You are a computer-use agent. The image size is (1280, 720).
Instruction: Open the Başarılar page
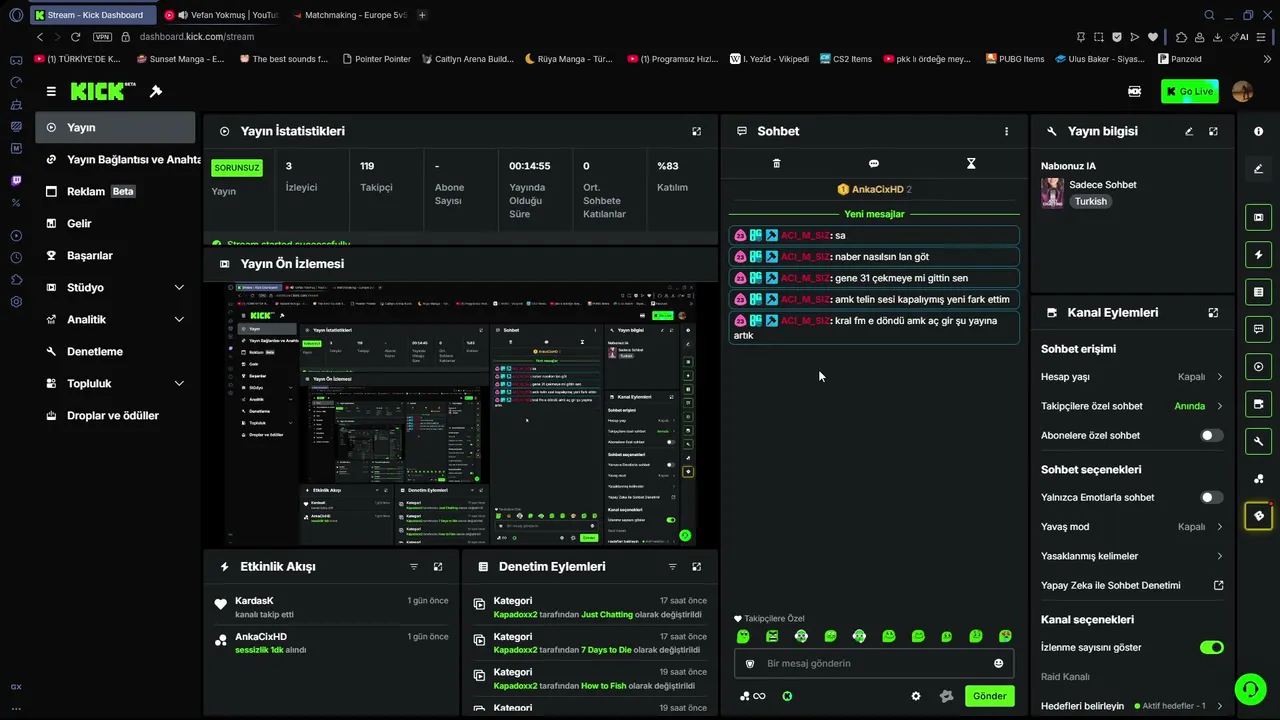pos(115,255)
